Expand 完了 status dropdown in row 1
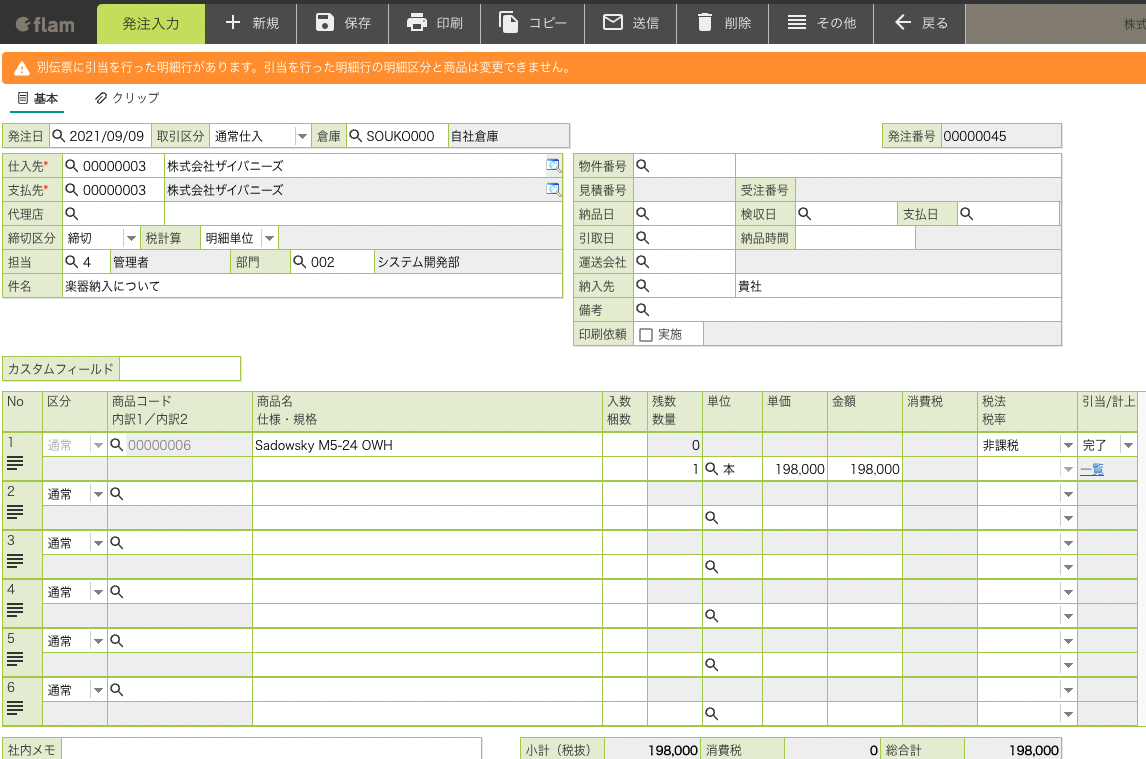Screen dimensions: 1146x759 (1128, 445)
